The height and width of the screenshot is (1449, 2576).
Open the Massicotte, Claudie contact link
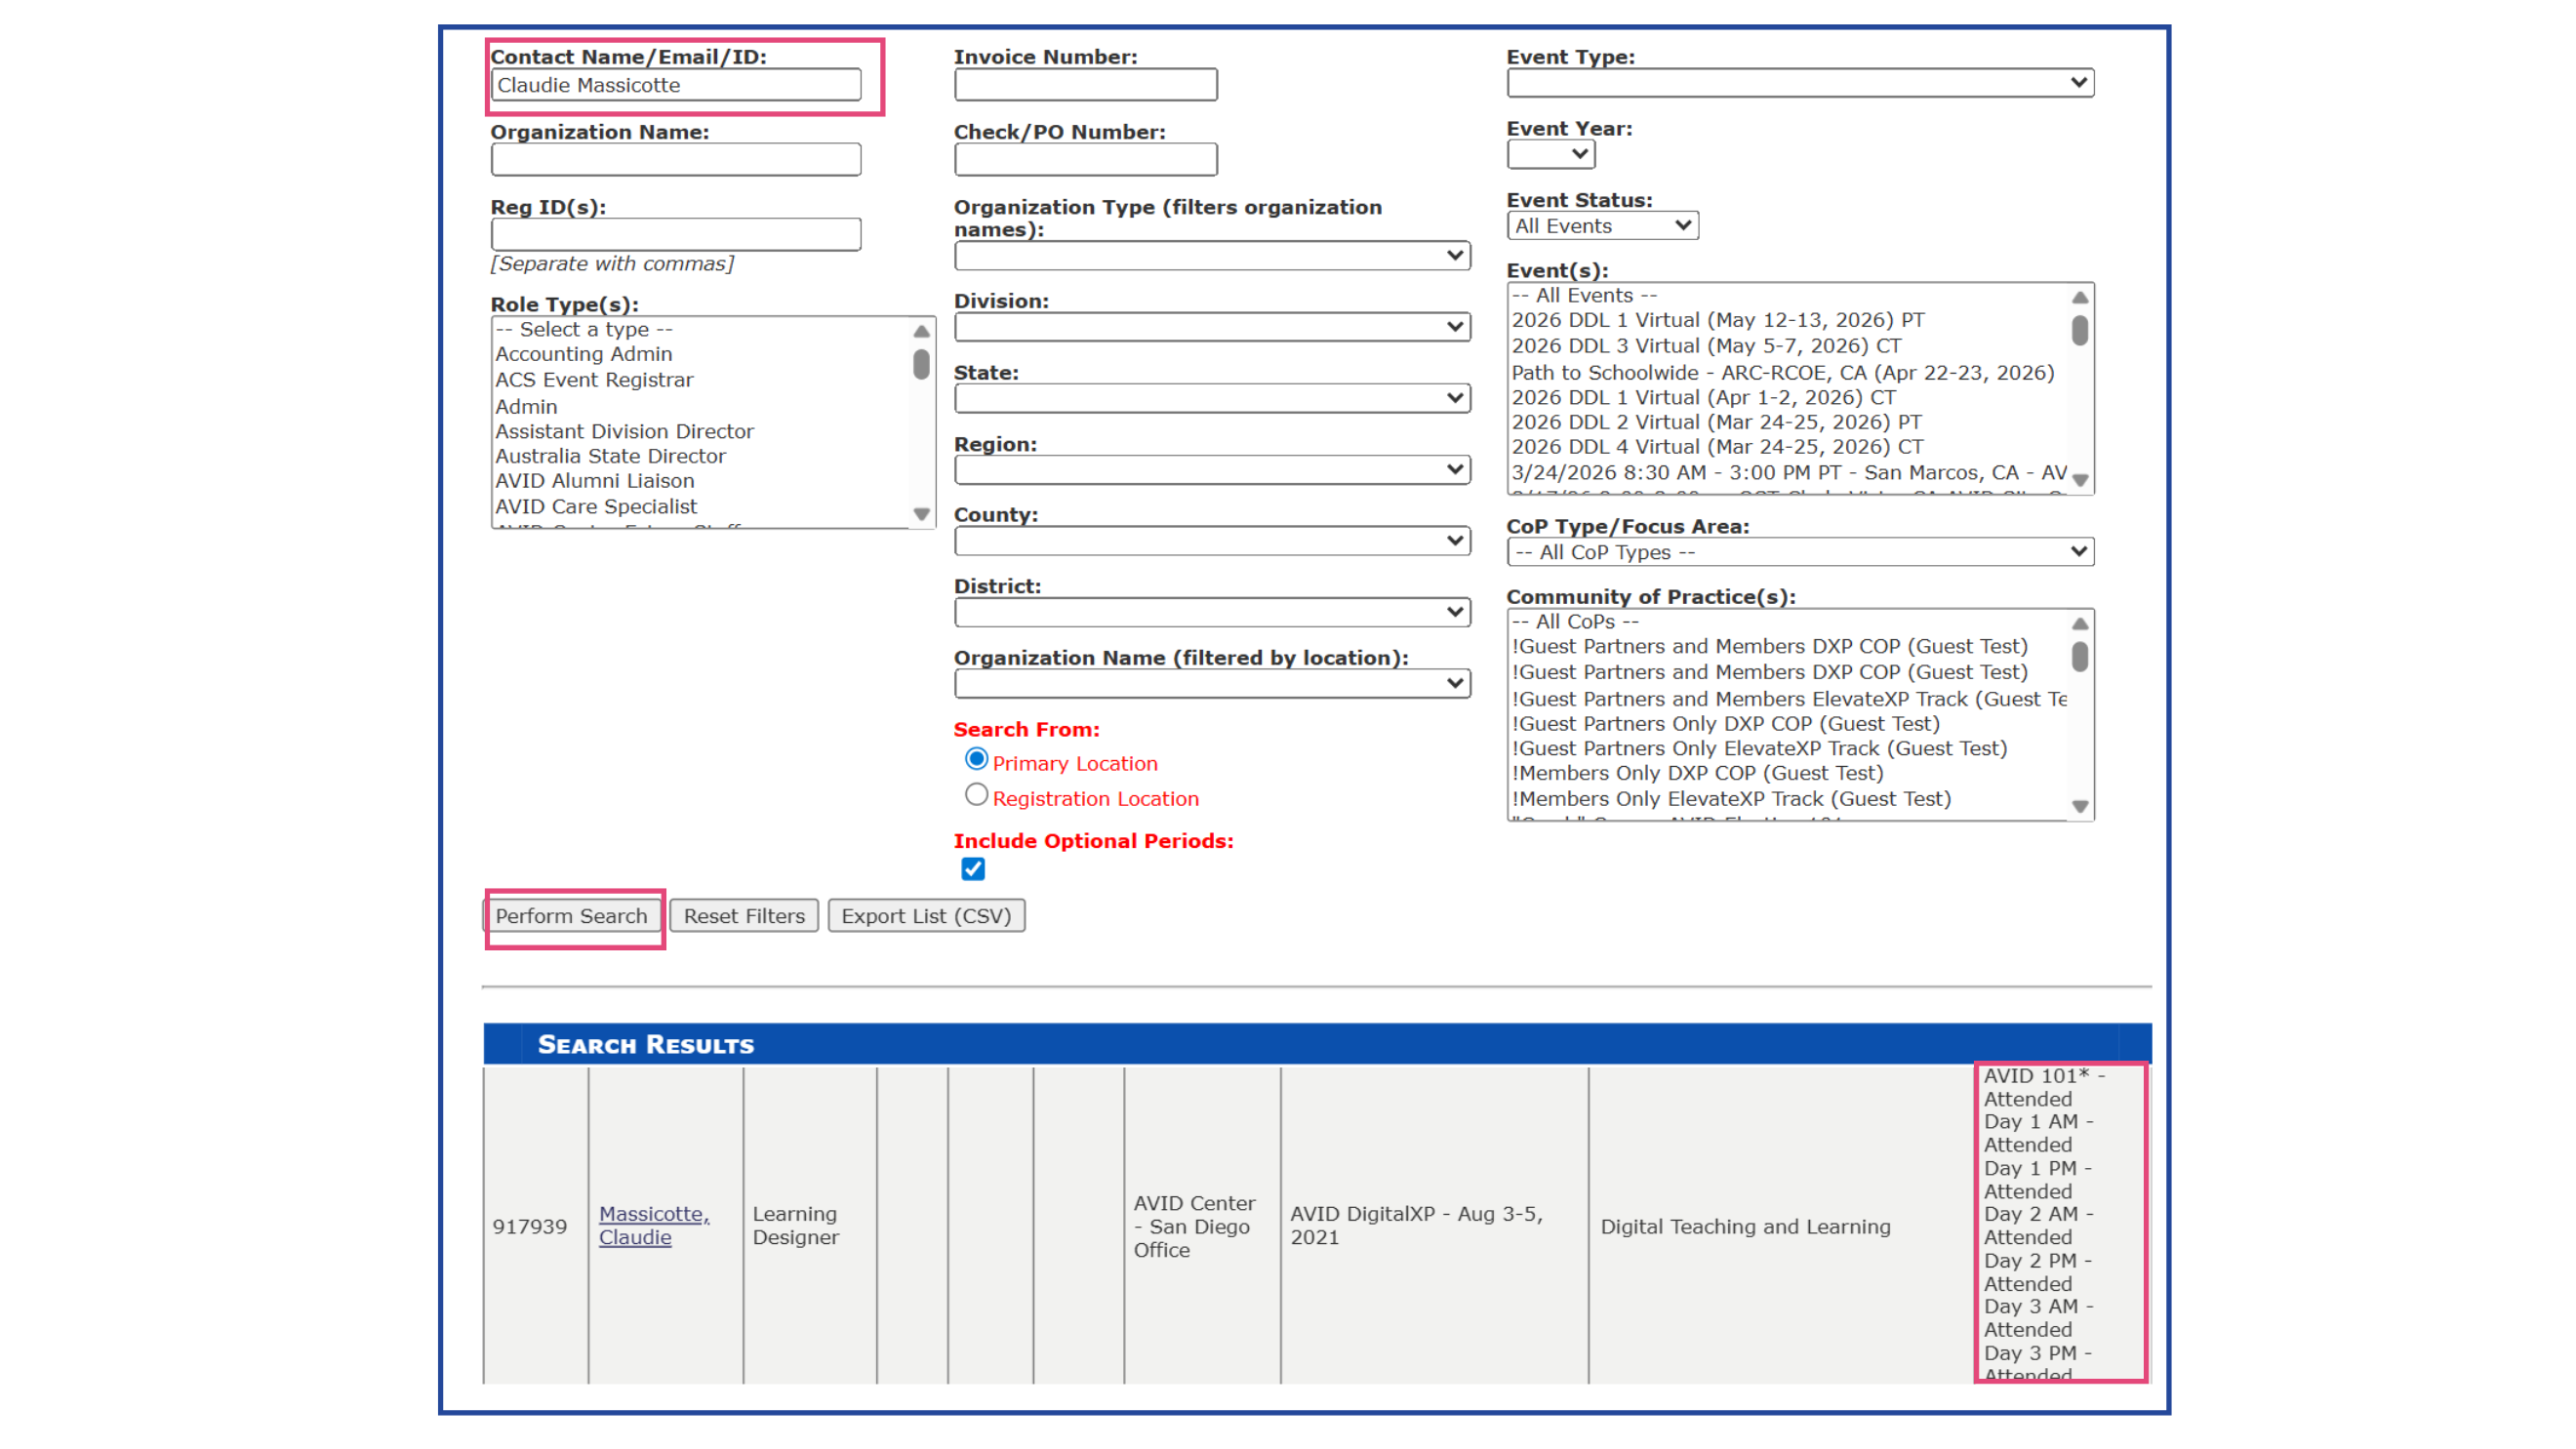coord(654,1226)
